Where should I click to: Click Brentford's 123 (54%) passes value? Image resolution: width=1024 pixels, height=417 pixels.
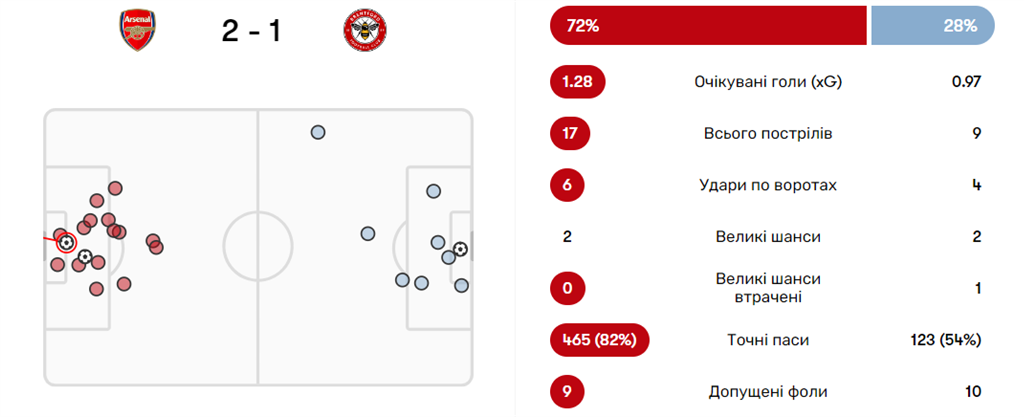(x=945, y=340)
